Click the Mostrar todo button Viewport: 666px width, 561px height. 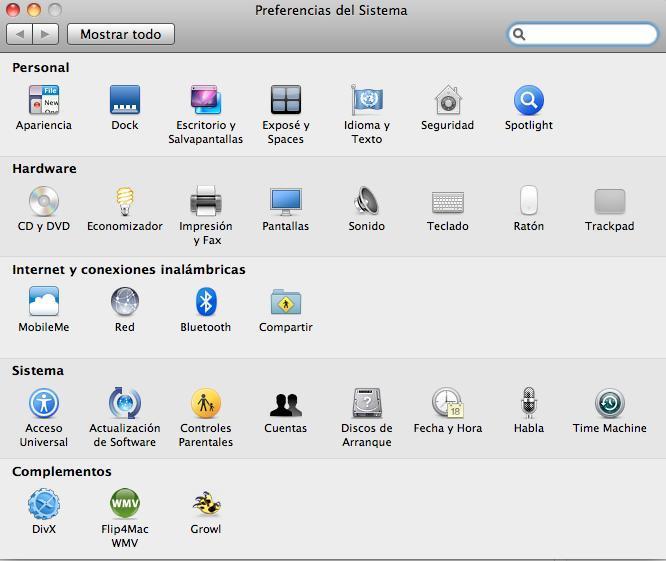(x=121, y=34)
